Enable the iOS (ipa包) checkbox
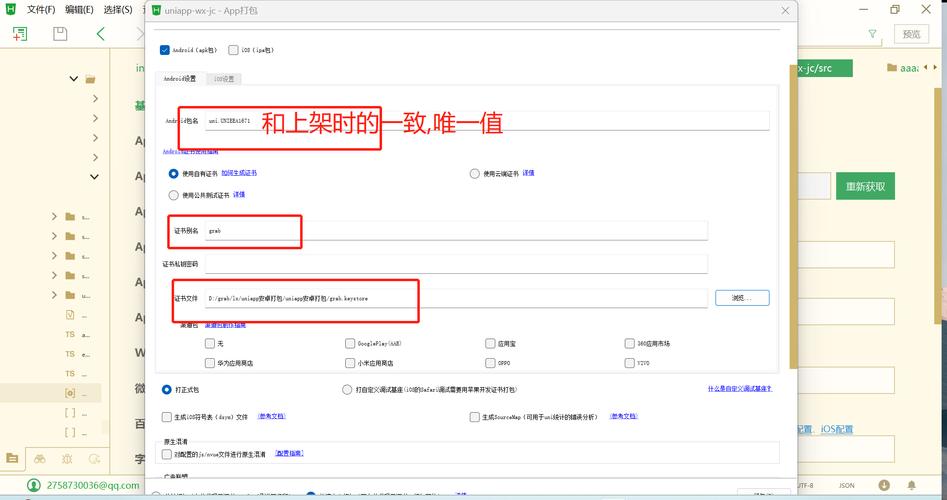The image size is (947, 500). (x=233, y=49)
